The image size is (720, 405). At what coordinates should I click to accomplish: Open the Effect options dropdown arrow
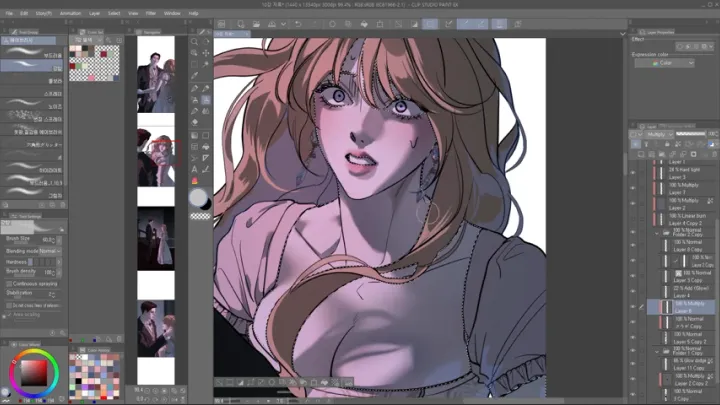711,46
